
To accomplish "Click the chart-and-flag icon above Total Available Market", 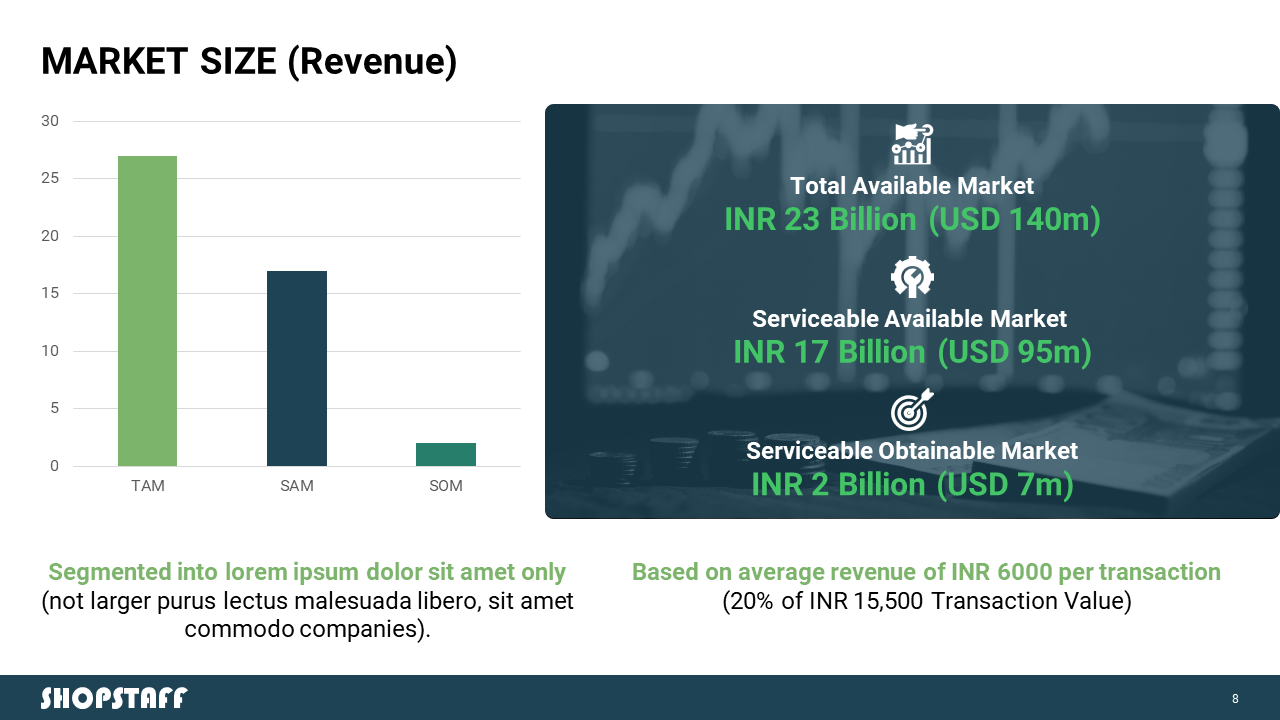I will tap(912, 145).
